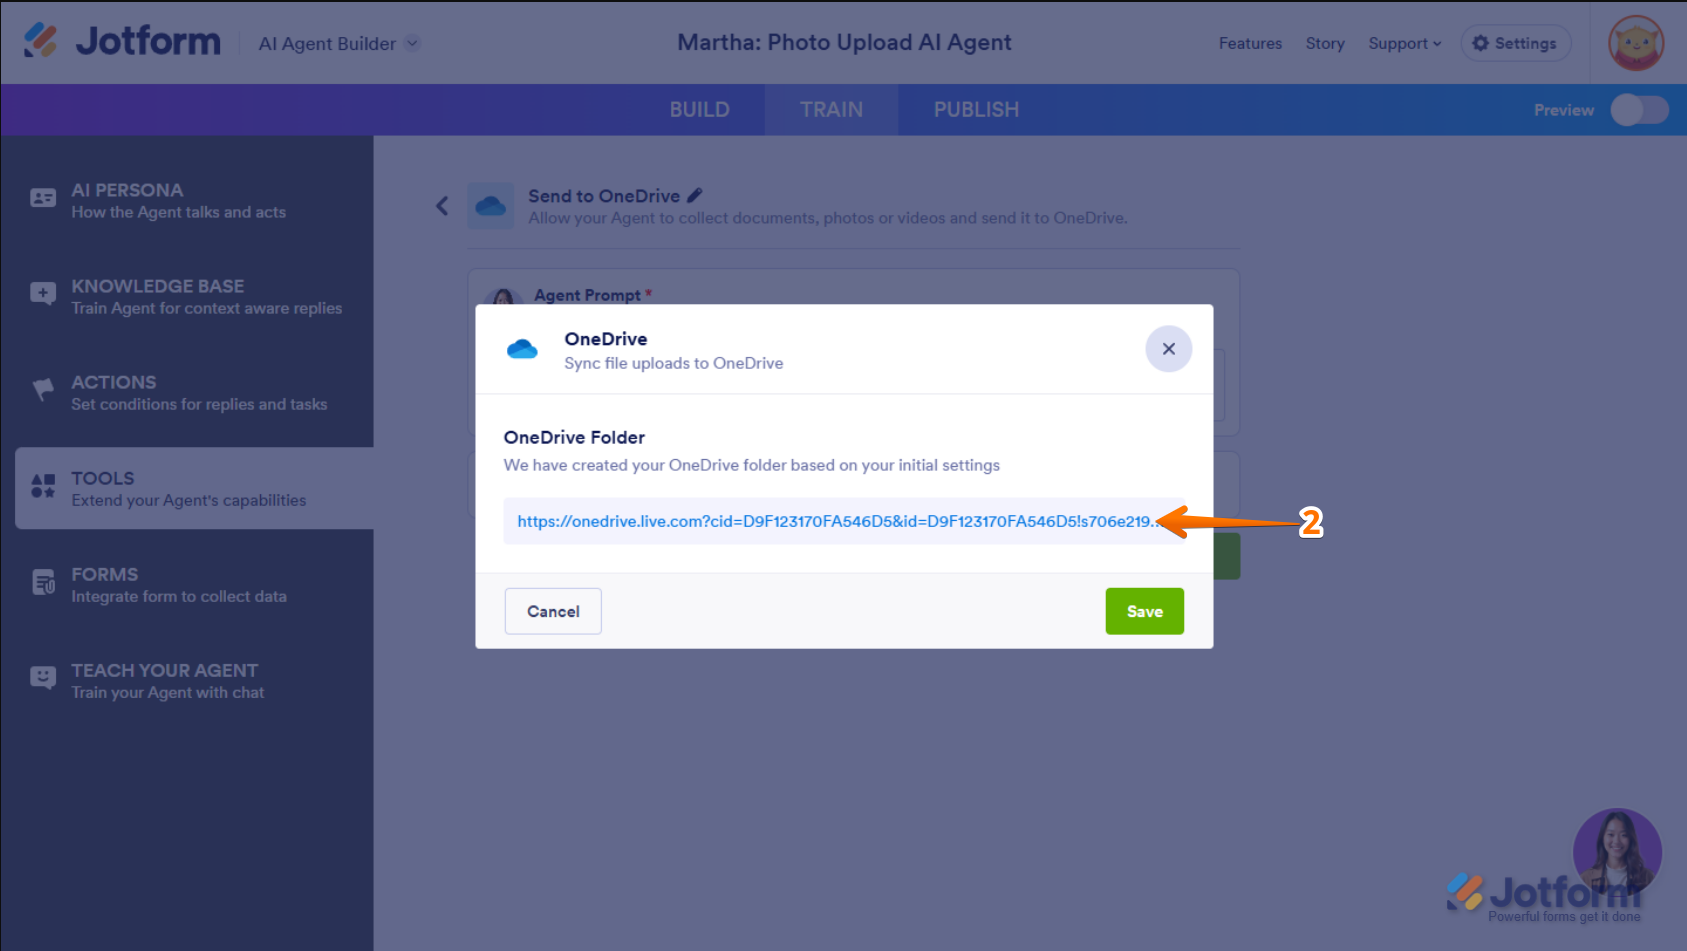Close the OneDrive dialog
The width and height of the screenshot is (1687, 951).
tap(1168, 349)
